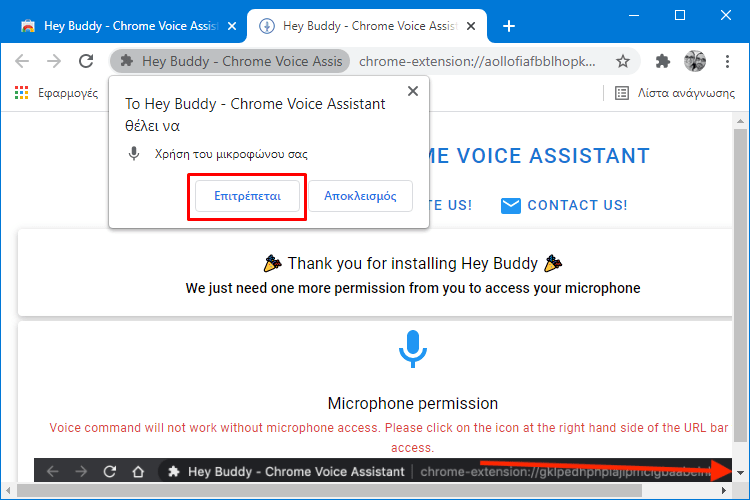Image resolution: width=750 pixels, height=500 pixels.
Task: Click the CONTACT US! link
Action: pos(577,205)
